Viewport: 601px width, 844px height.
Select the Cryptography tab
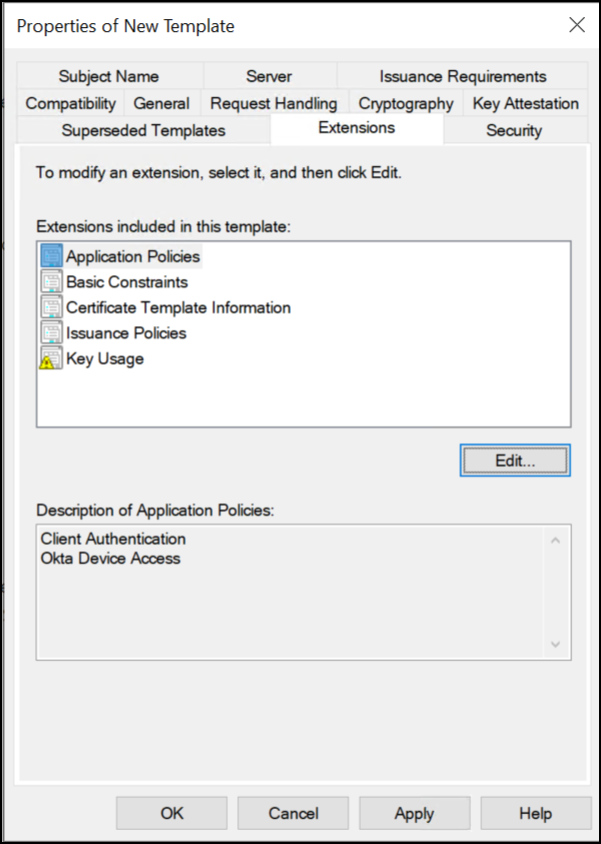click(x=406, y=103)
